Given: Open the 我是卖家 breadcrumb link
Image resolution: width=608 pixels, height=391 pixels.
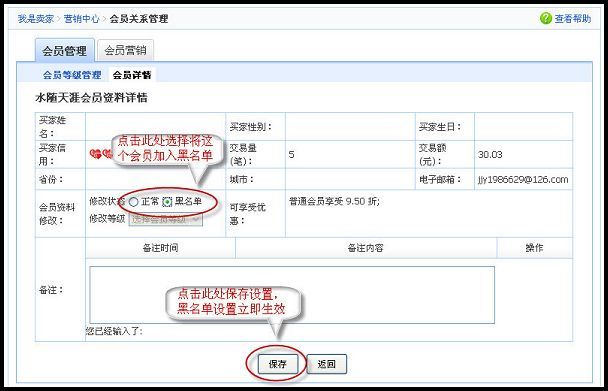Looking at the screenshot, I should point(36,19).
